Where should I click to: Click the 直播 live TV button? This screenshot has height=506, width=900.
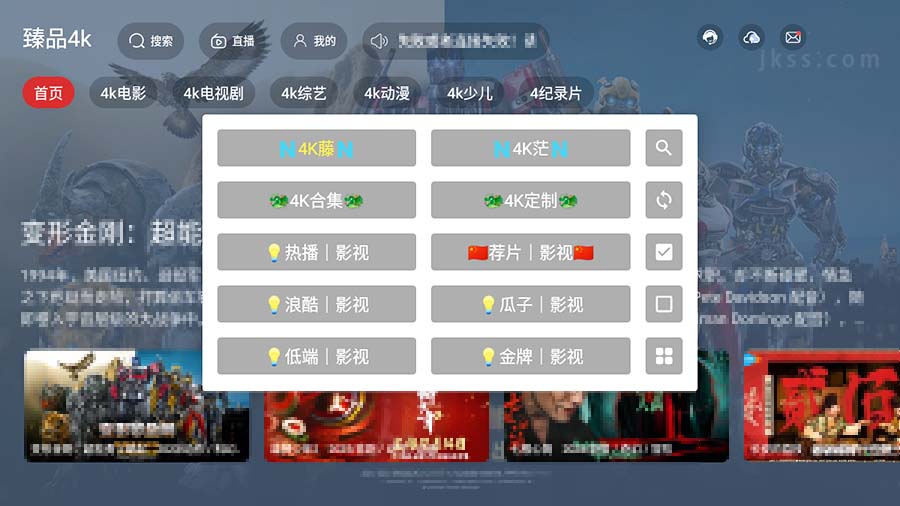pyautogui.click(x=232, y=41)
